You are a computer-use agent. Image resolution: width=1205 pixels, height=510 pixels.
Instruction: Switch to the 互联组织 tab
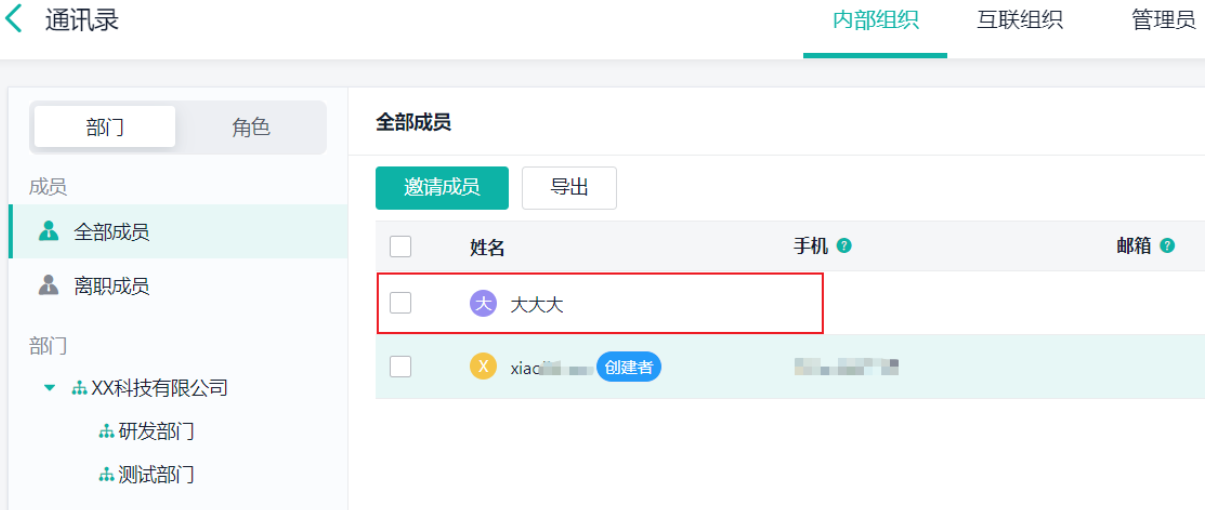[1019, 21]
